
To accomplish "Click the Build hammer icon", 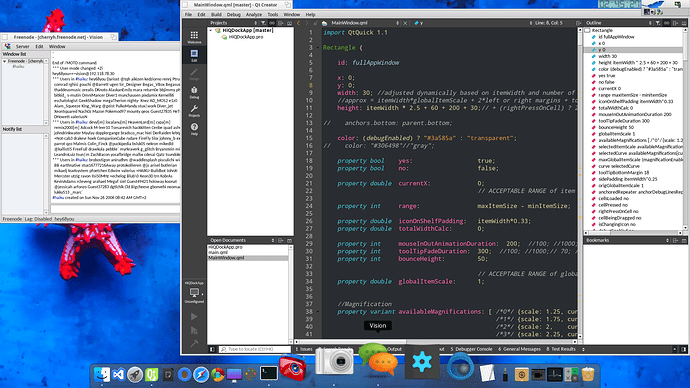I will 194,344.
